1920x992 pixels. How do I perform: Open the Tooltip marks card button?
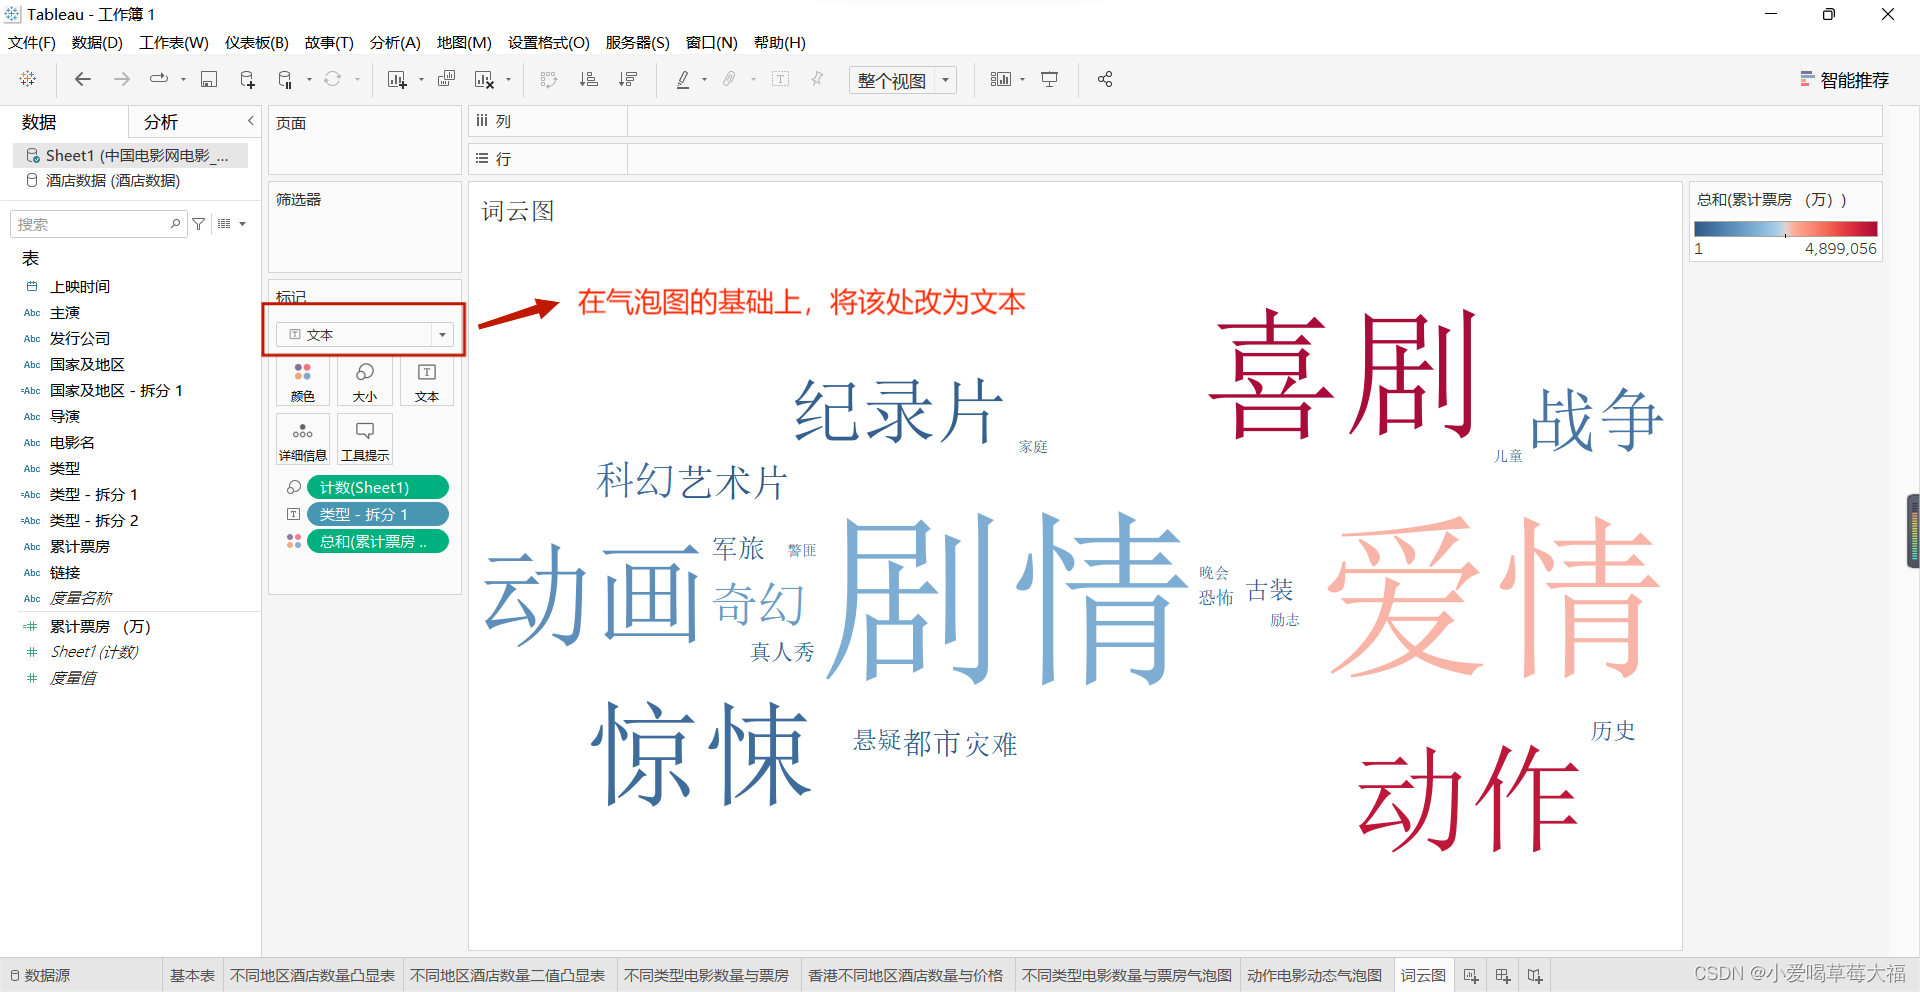pyautogui.click(x=365, y=441)
